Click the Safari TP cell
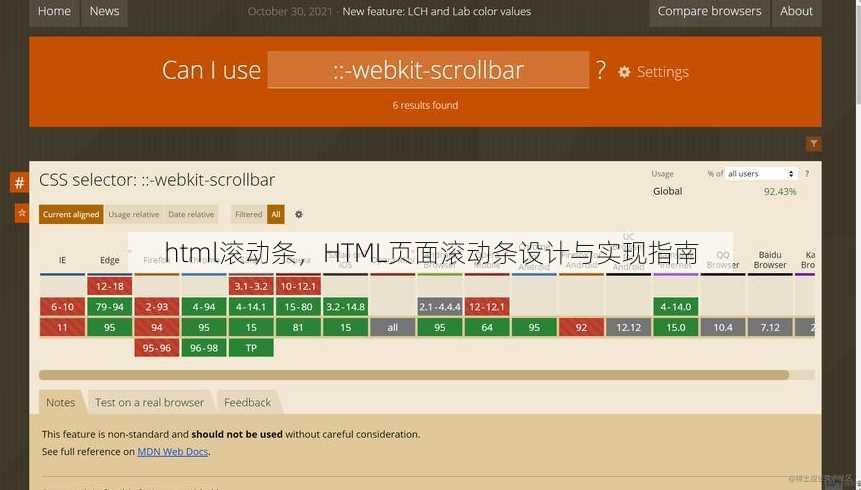The width and height of the screenshot is (861, 490). (x=251, y=348)
